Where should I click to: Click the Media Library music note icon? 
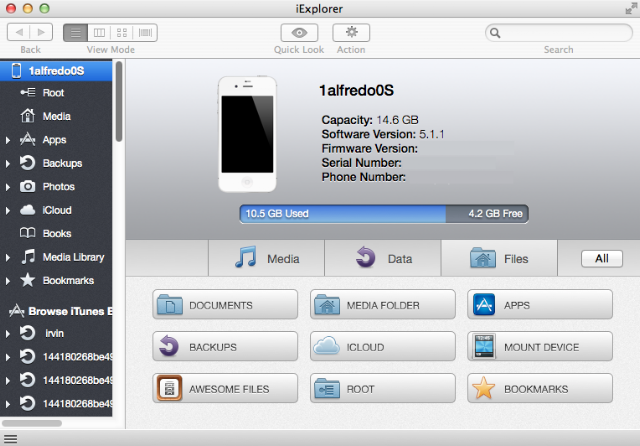click(28, 257)
